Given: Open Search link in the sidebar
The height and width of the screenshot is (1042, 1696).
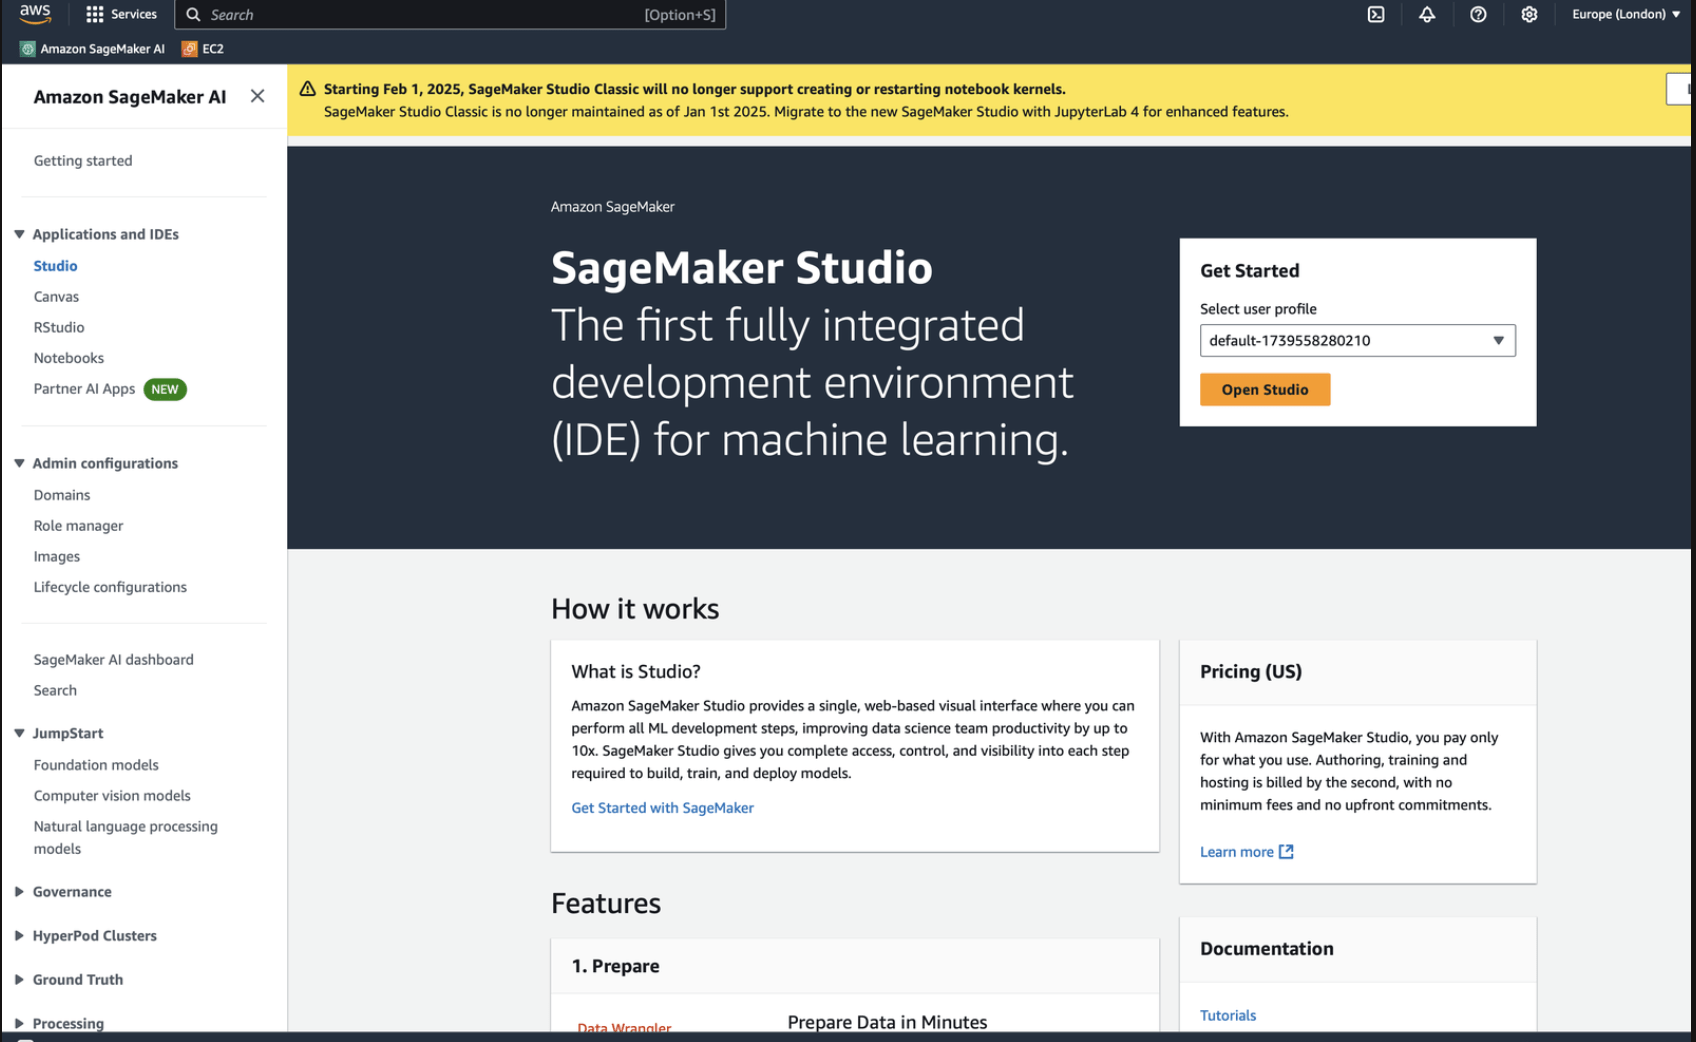Looking at the screenshot, I should click(x=55, y=691).
